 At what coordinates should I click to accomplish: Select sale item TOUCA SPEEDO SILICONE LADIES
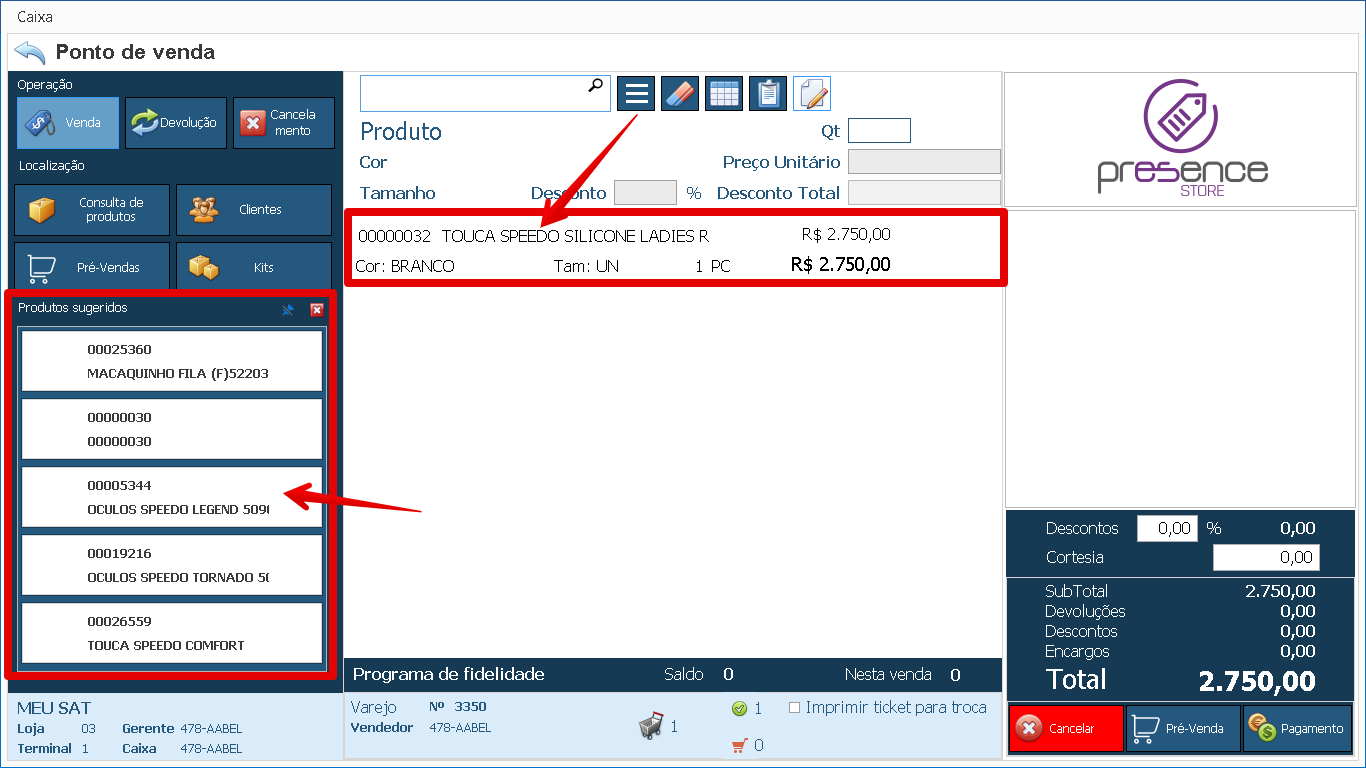(675, 250)
